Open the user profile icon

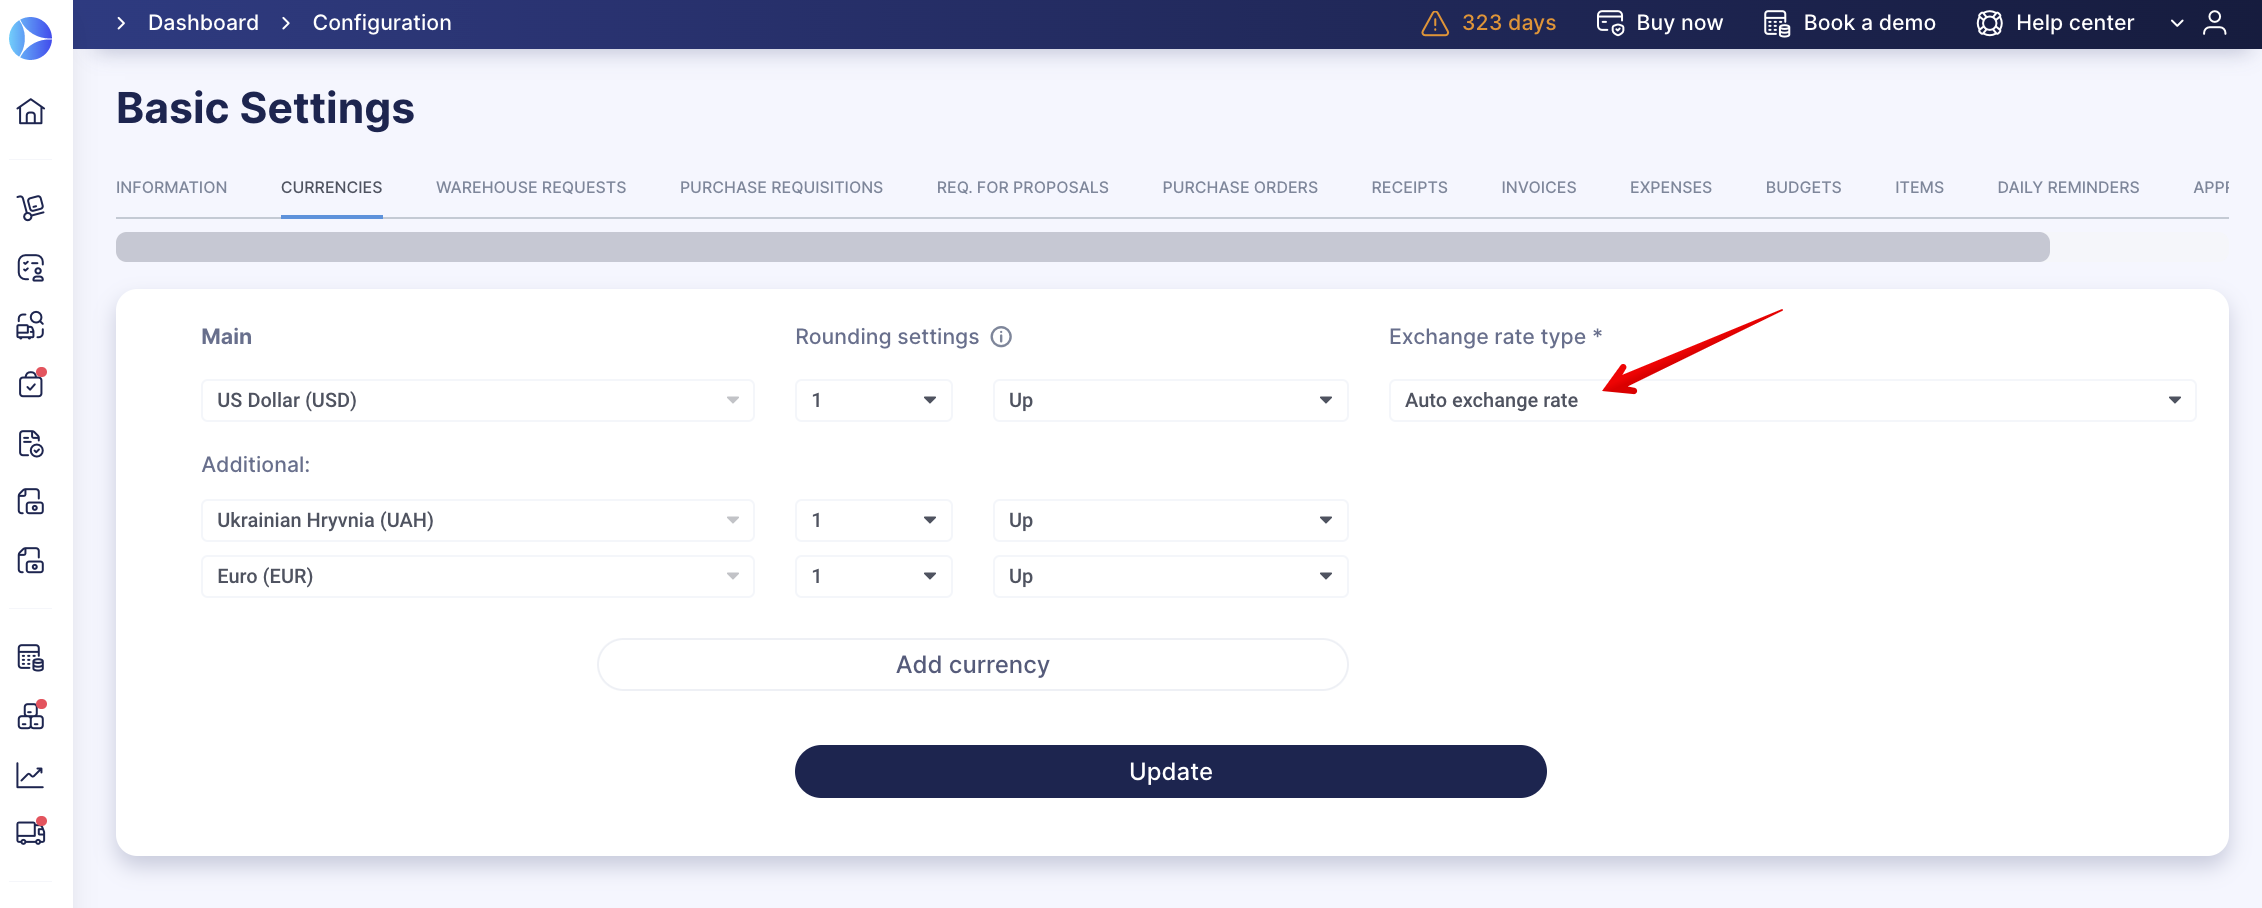[x=2215, y=23]
